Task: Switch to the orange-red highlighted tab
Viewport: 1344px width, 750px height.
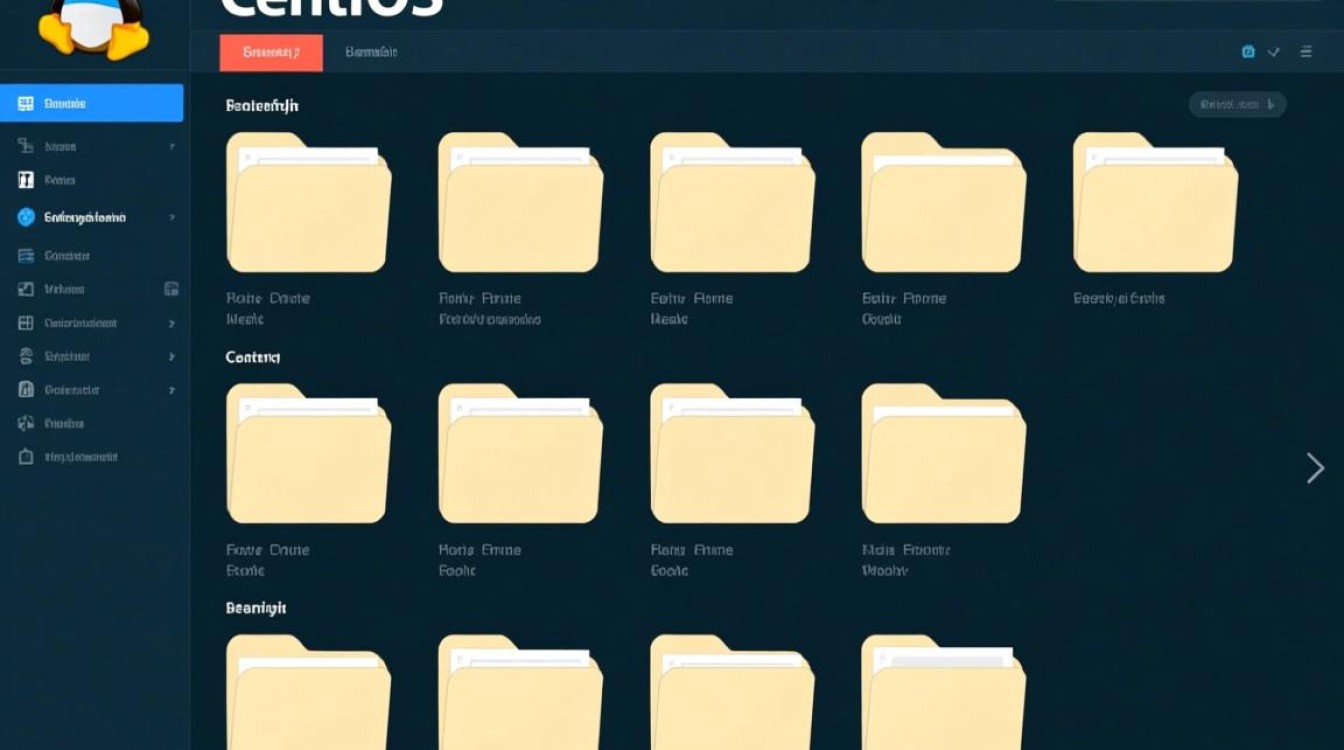Action: click(x=271, y=53)
